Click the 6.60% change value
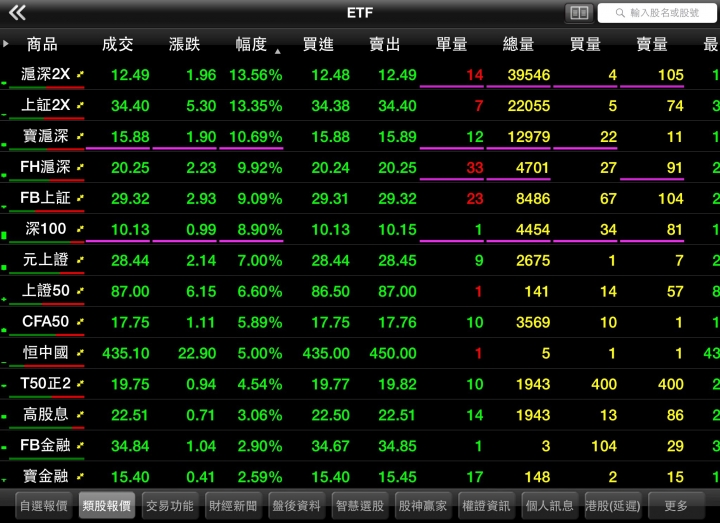The width and height of the screenshot is (720, 523). click(260, 292)
